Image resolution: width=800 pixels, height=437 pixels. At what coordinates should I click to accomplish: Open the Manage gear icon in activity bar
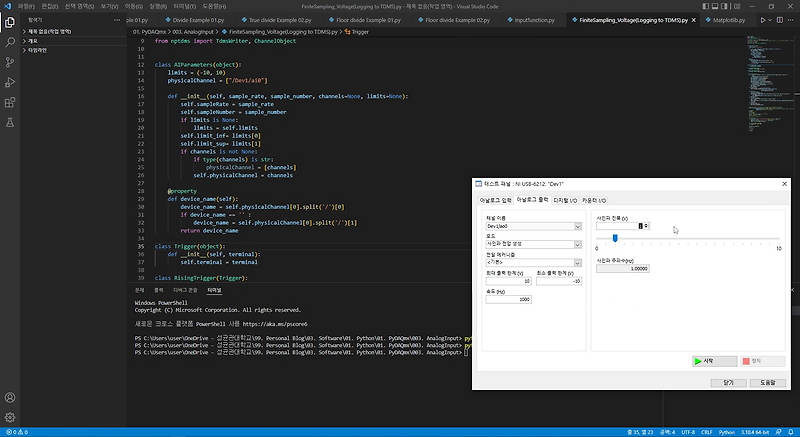click(x=10, y=415)
